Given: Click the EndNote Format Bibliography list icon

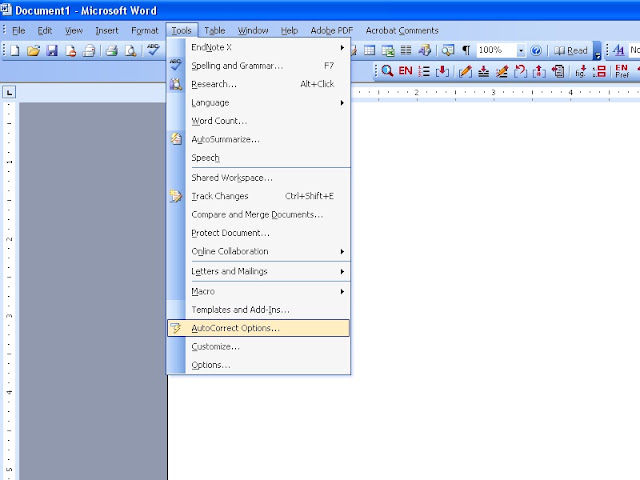Looking at the screenshot, I should [x=424, y=71].
